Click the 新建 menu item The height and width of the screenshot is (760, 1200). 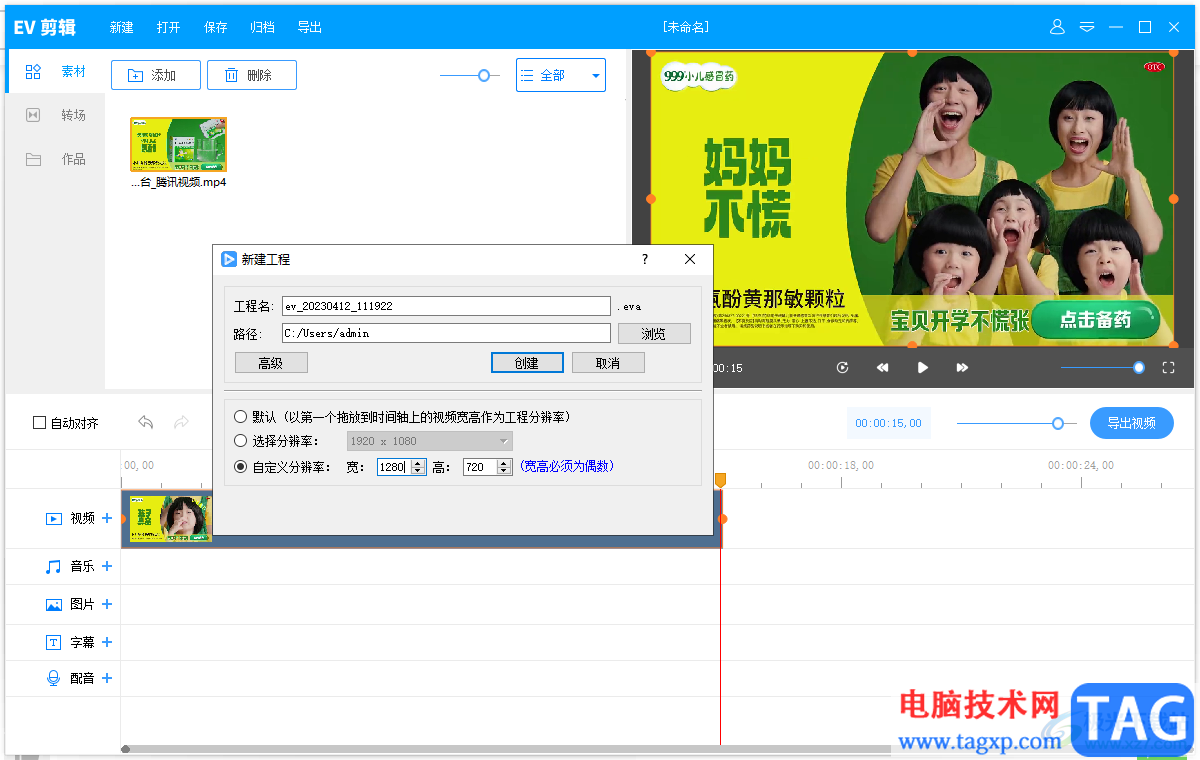tap(122, 27)
